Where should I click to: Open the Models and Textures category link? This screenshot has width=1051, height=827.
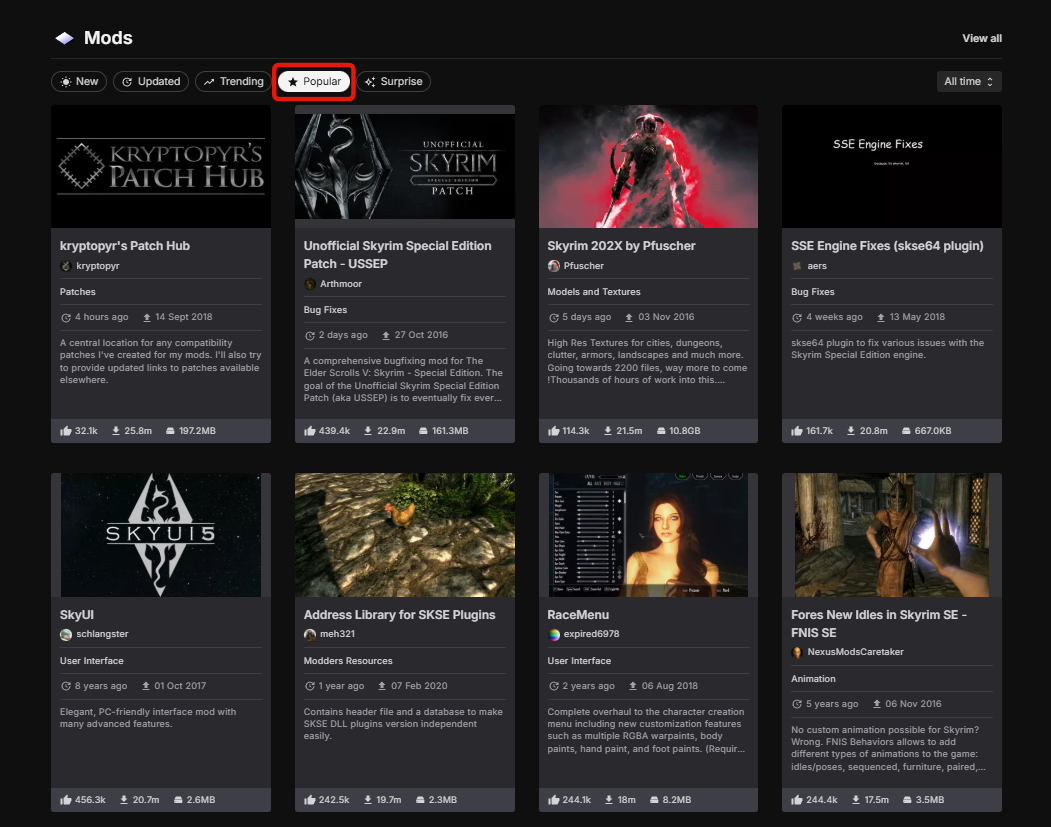pos(594,292)
